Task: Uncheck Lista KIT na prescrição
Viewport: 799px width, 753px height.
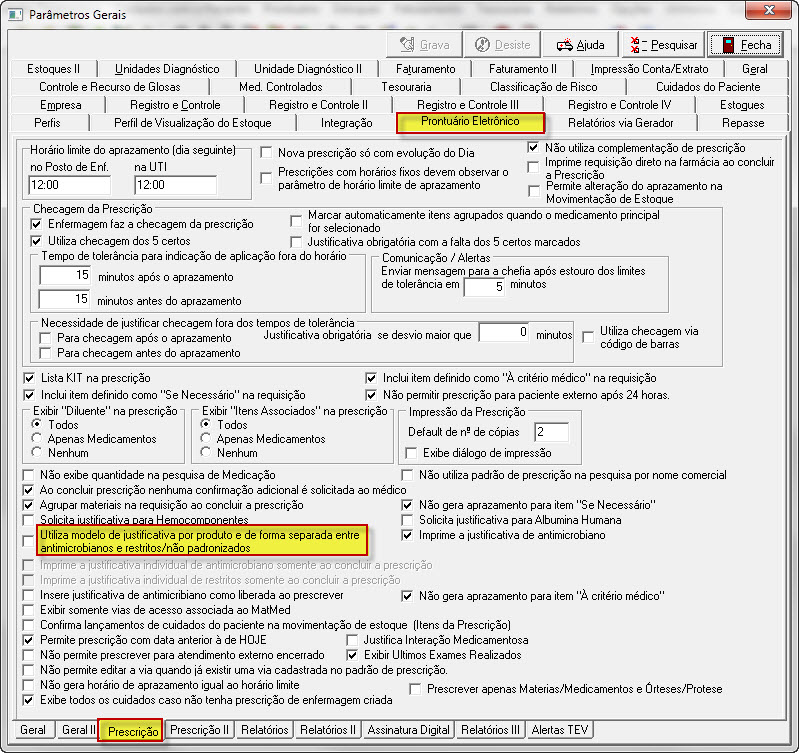Action: tap(29, 378)
